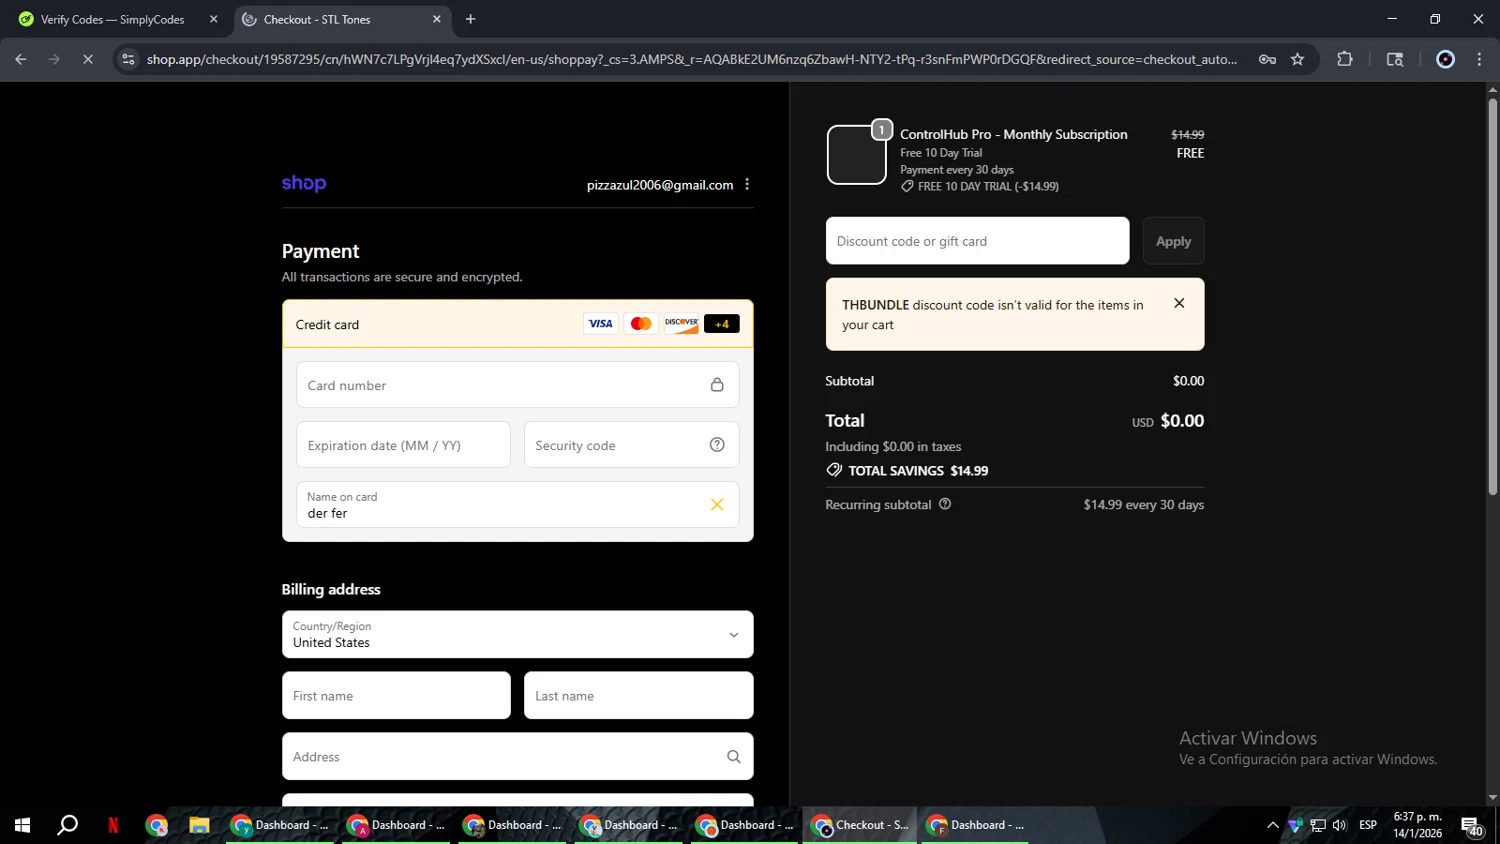Click the ESP language indicator

coord(1368,825)
